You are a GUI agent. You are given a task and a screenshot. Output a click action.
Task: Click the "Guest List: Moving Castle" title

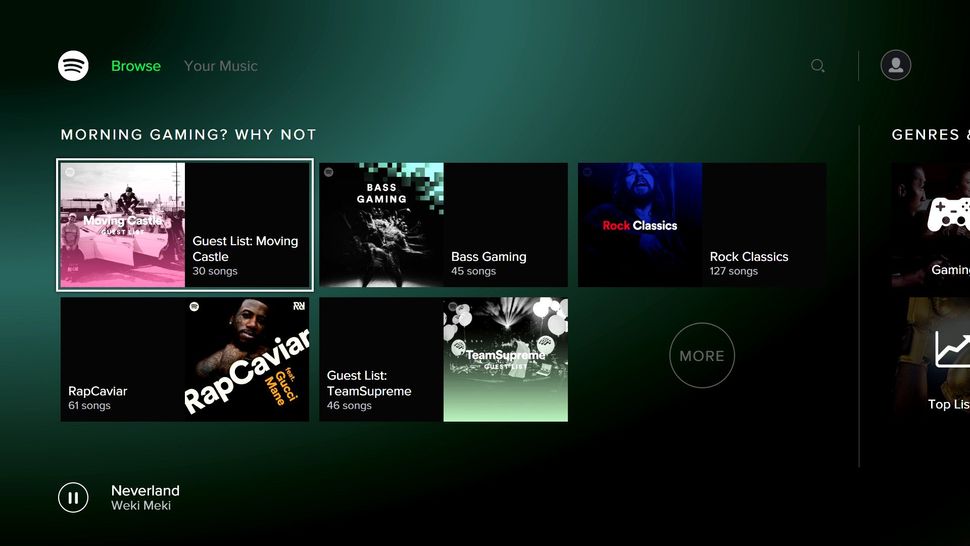point(245,249)
